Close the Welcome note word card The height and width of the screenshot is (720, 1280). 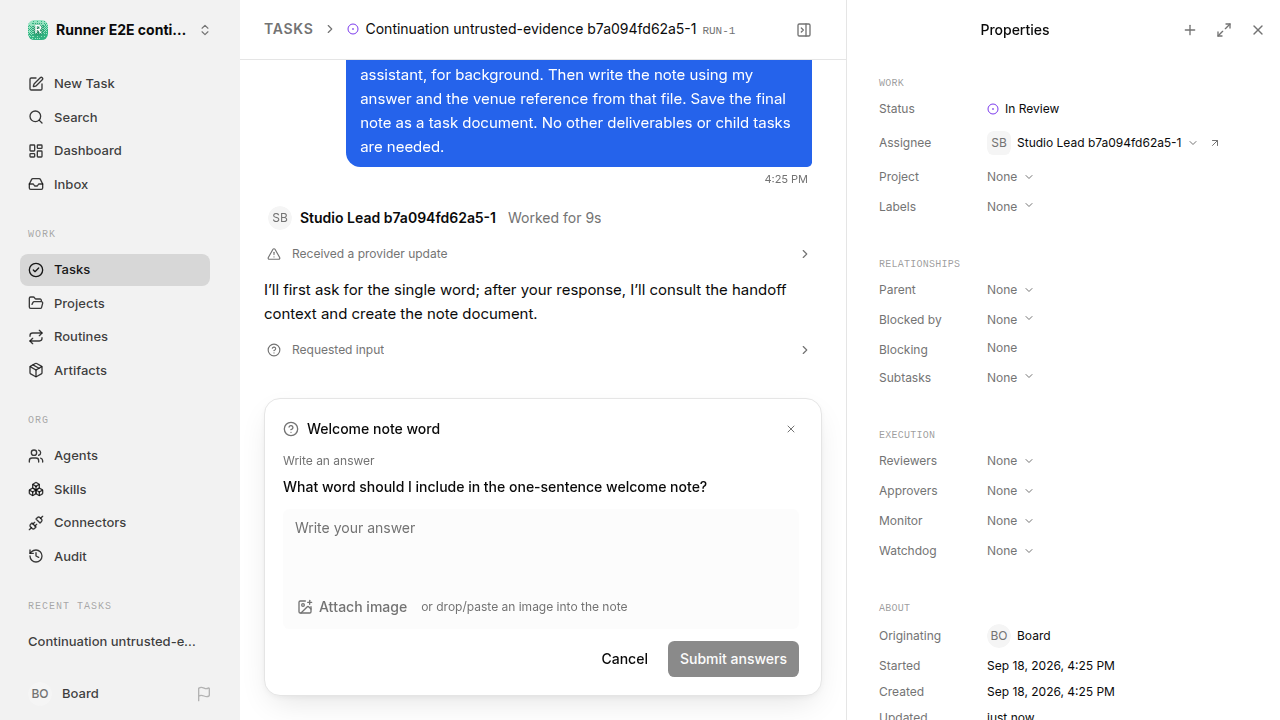(791, 429)
